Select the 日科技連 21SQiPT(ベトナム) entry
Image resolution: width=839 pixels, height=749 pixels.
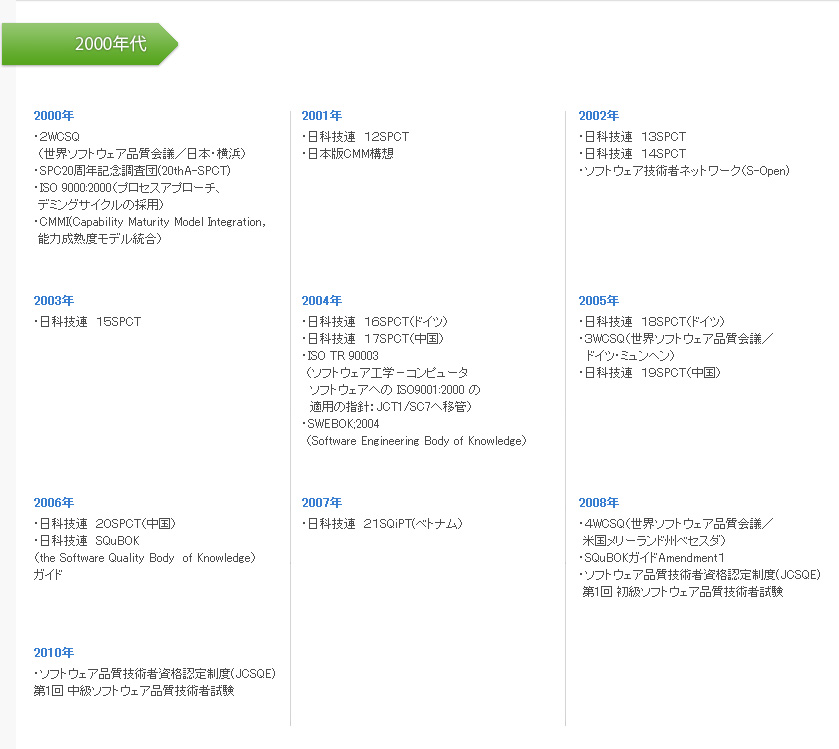pyautogui.click(x=383, y=524)
